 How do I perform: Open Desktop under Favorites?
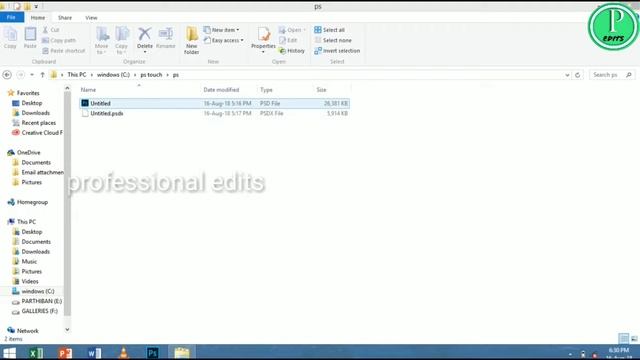point(27,103)
